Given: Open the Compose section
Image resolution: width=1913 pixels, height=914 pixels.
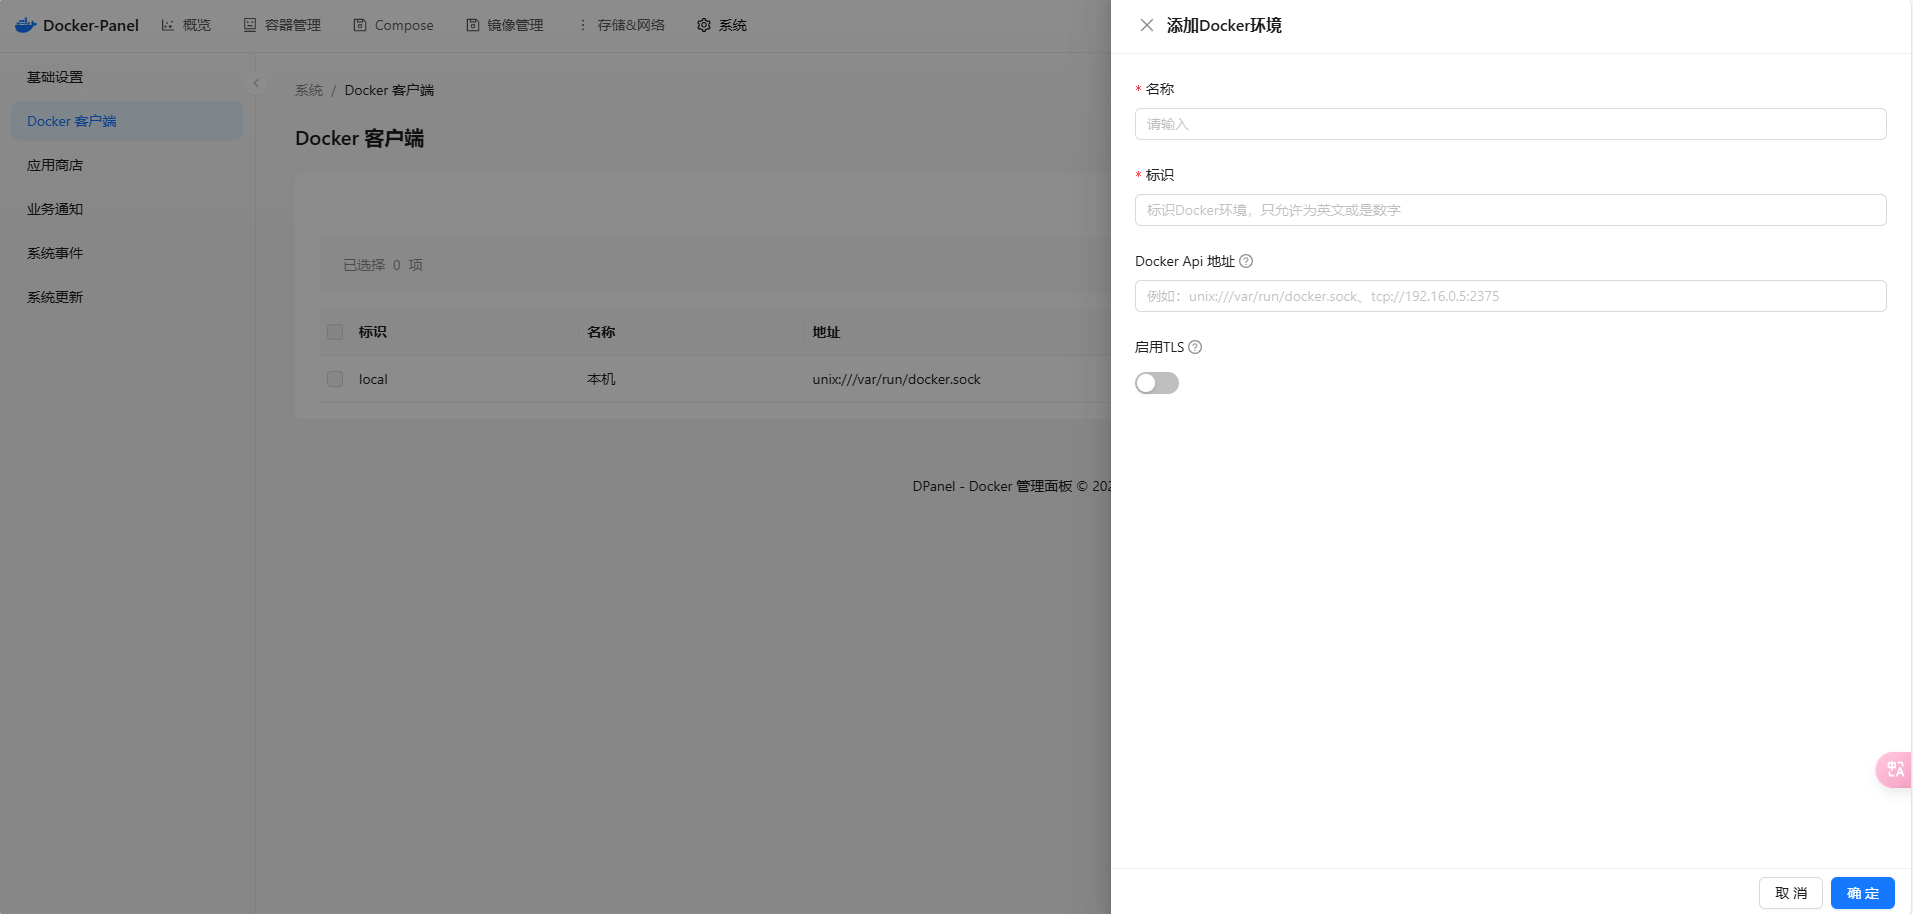Looking at the screenshot, I should 402,24.
